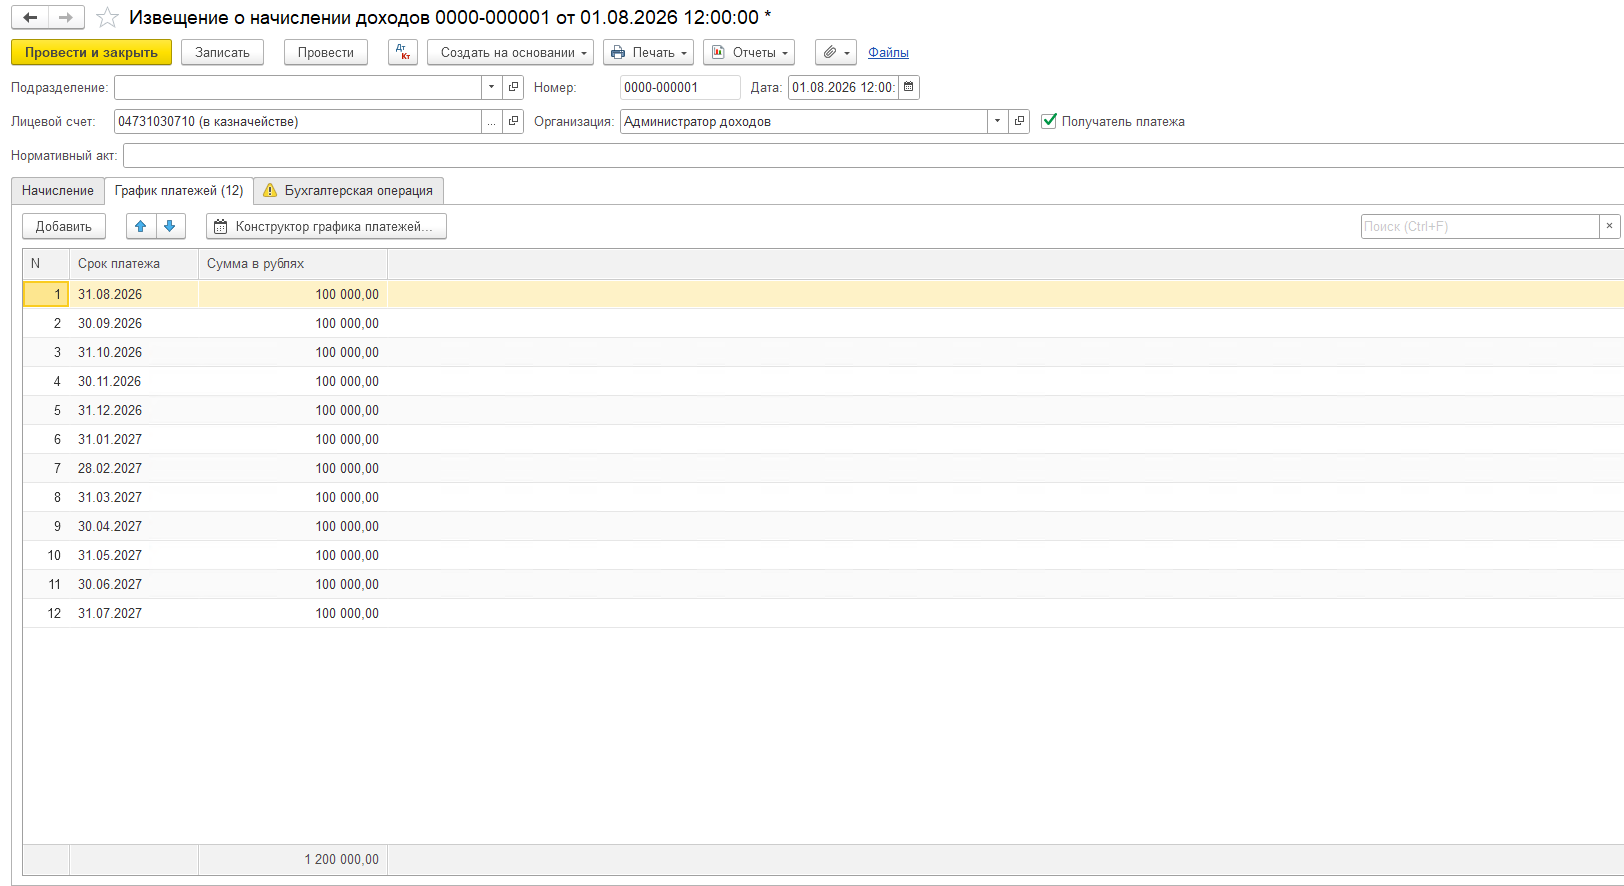Open the Создать на основании dropdown
Viewport: 1624px width, 886px height.
pyautogui.click(x=510, y=52)
